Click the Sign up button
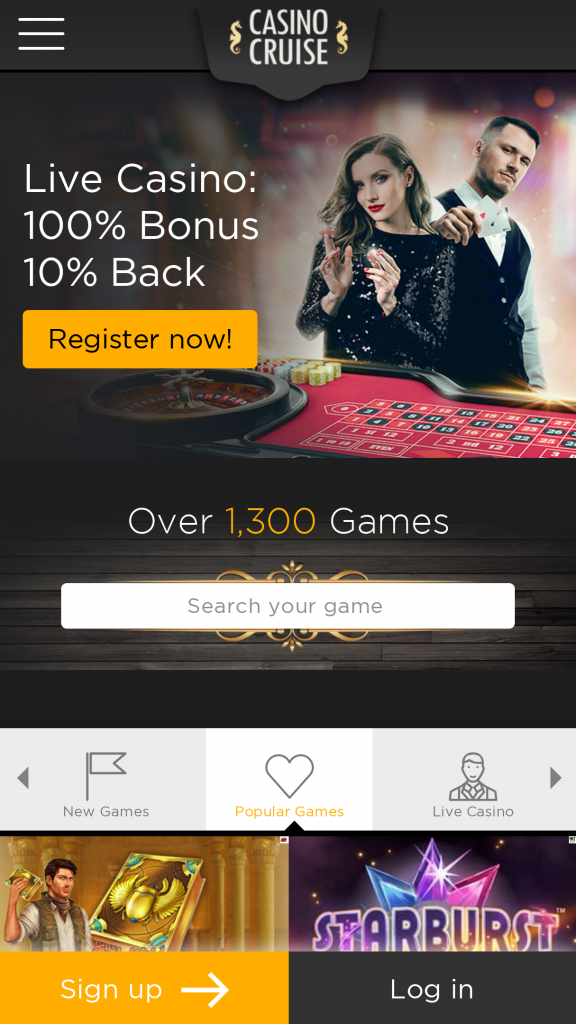The image size is (576, 1024). [144, 988]
